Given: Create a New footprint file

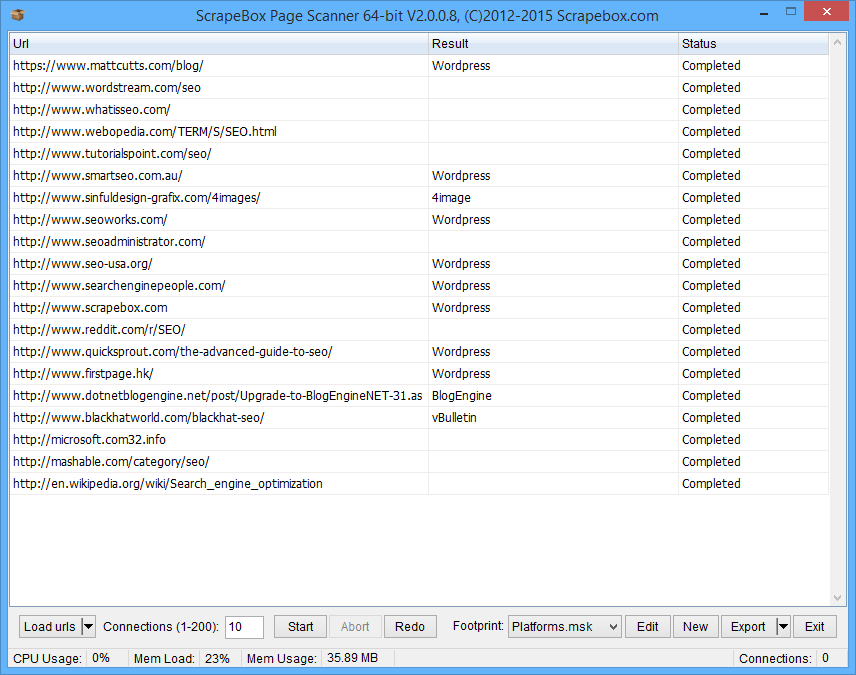Looking at the screenshot, I should (695, 627).
